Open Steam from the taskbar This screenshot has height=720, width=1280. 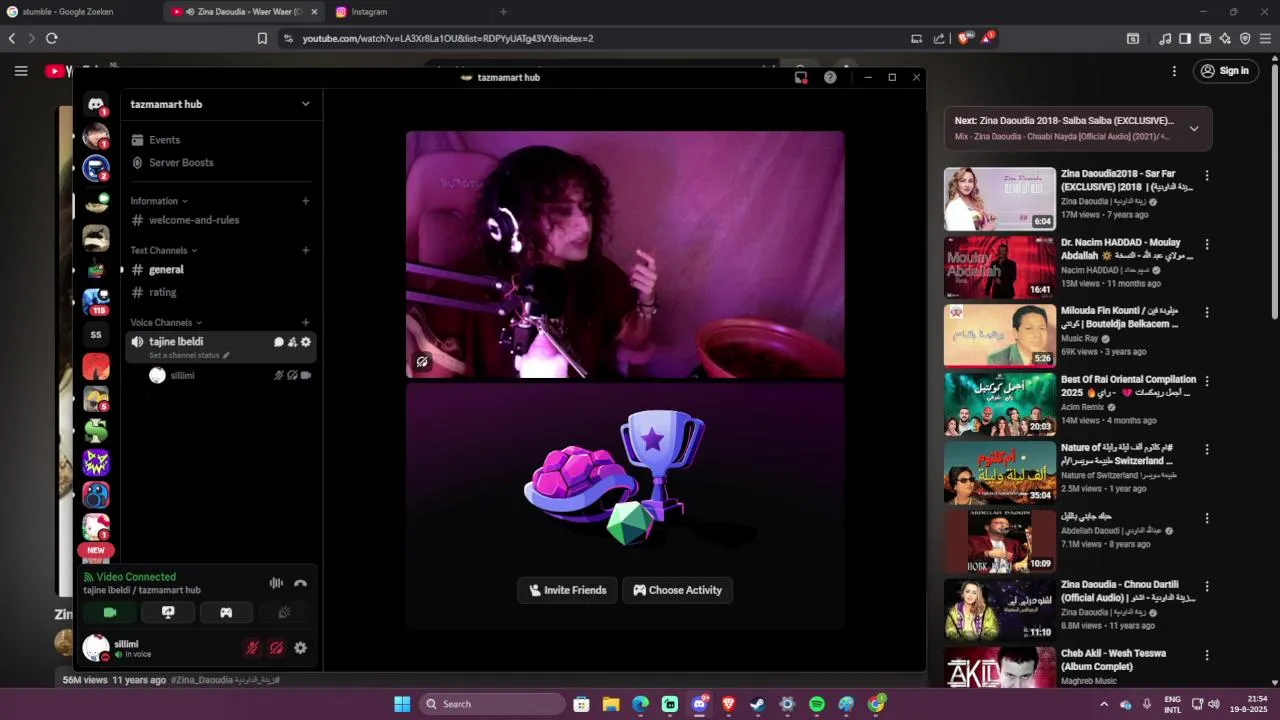(x=758, y=704)
